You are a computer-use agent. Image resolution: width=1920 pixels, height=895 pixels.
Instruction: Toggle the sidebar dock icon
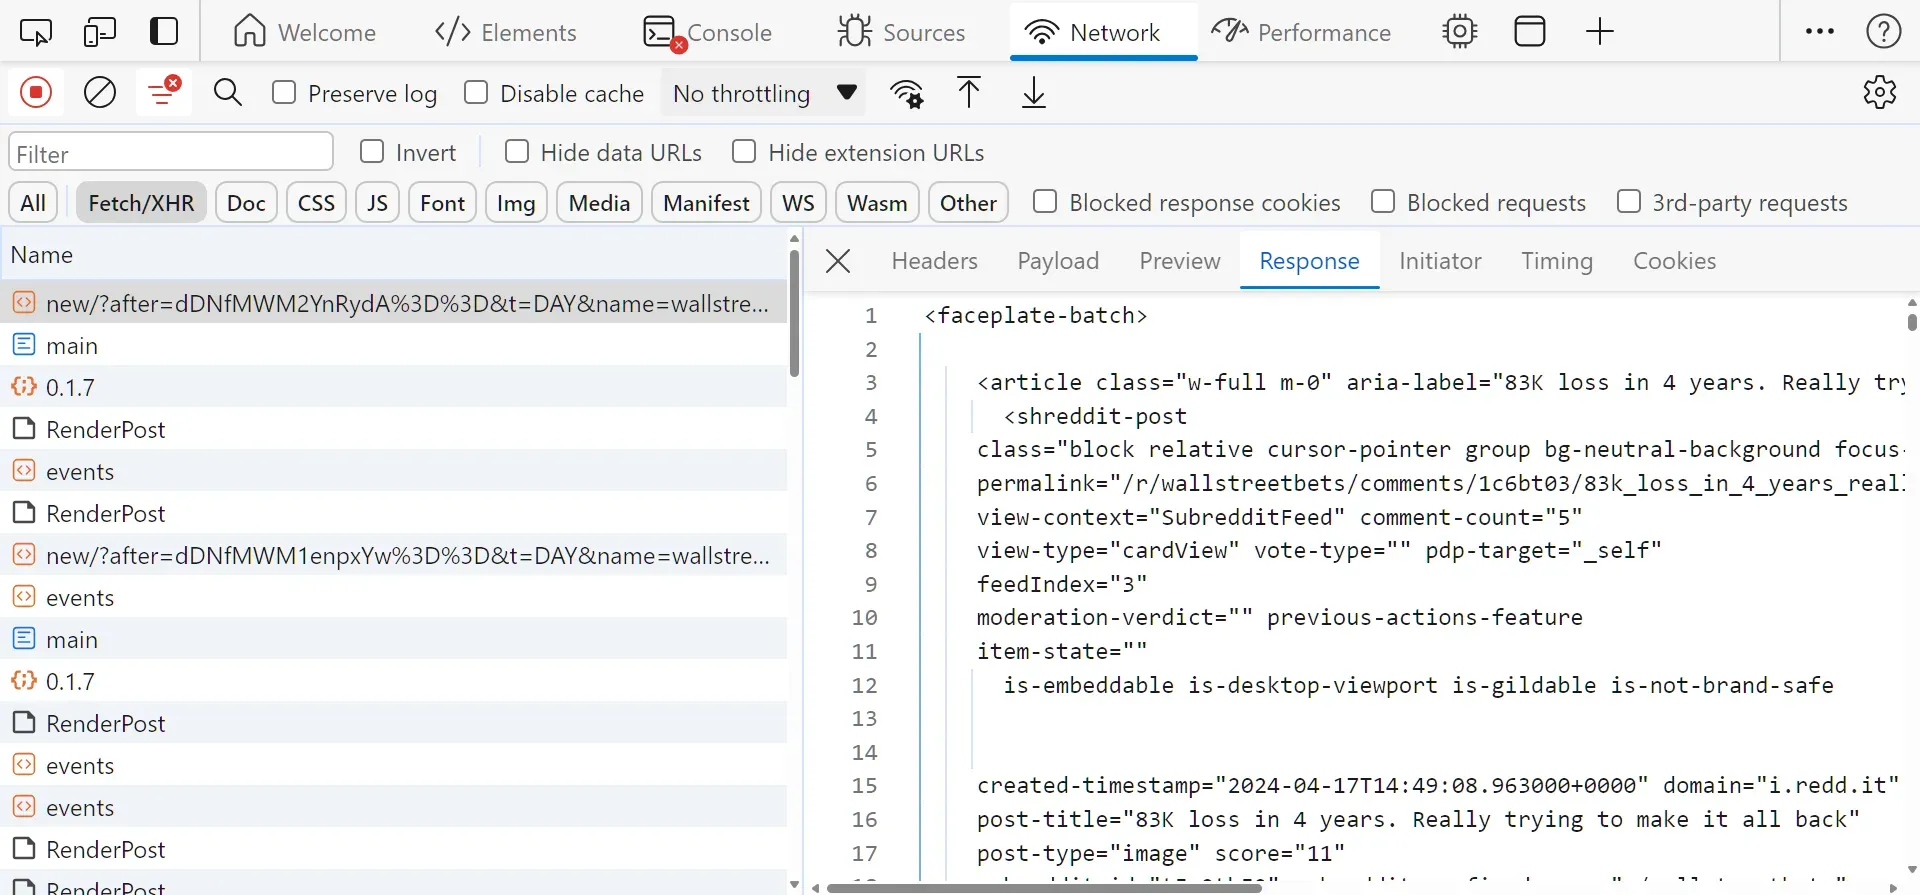coord(164,32)
